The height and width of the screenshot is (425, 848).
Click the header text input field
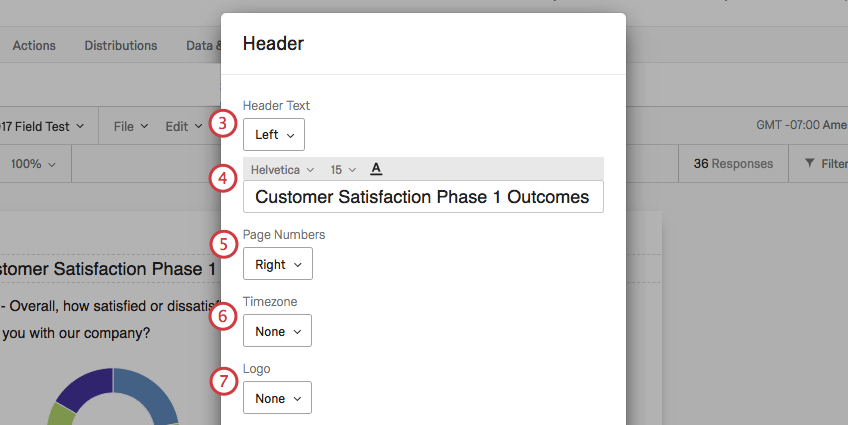[x=422, y=197]
